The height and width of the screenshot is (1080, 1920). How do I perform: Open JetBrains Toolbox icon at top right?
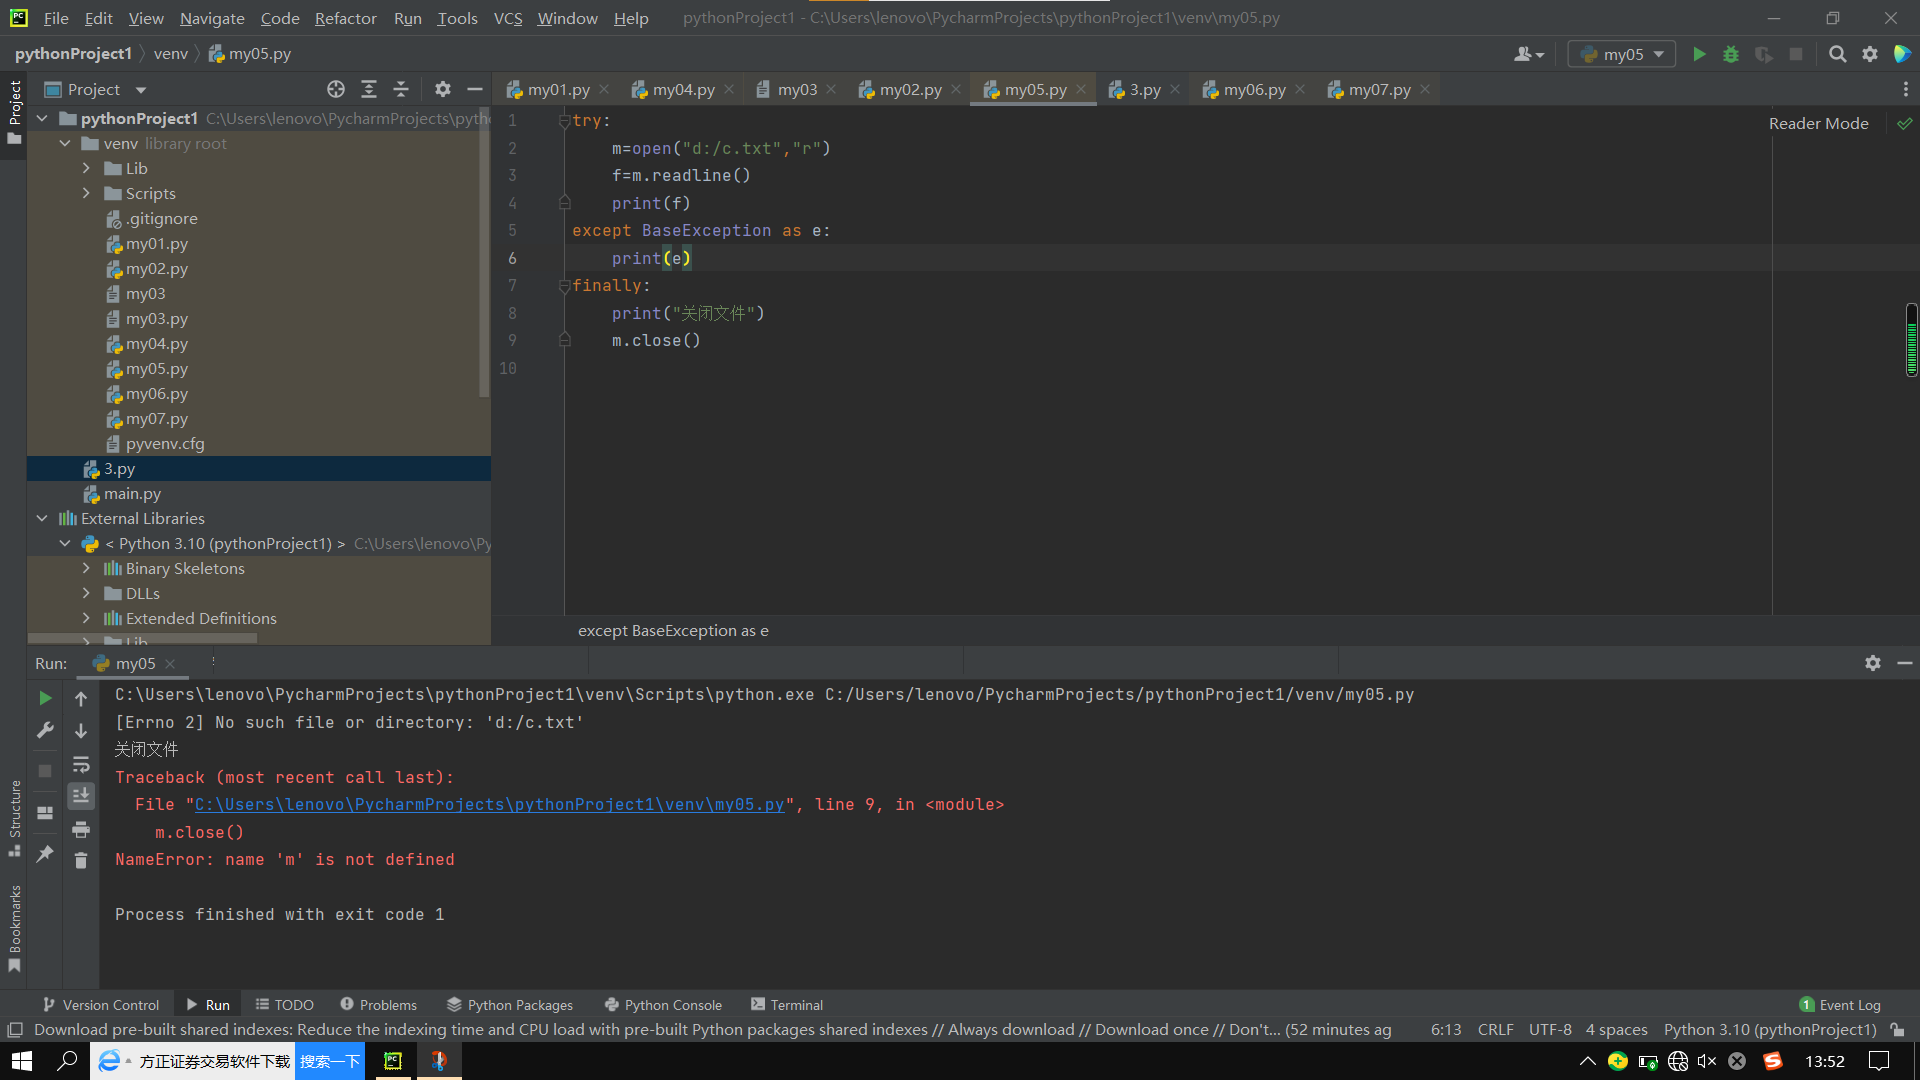(1902, 54)
